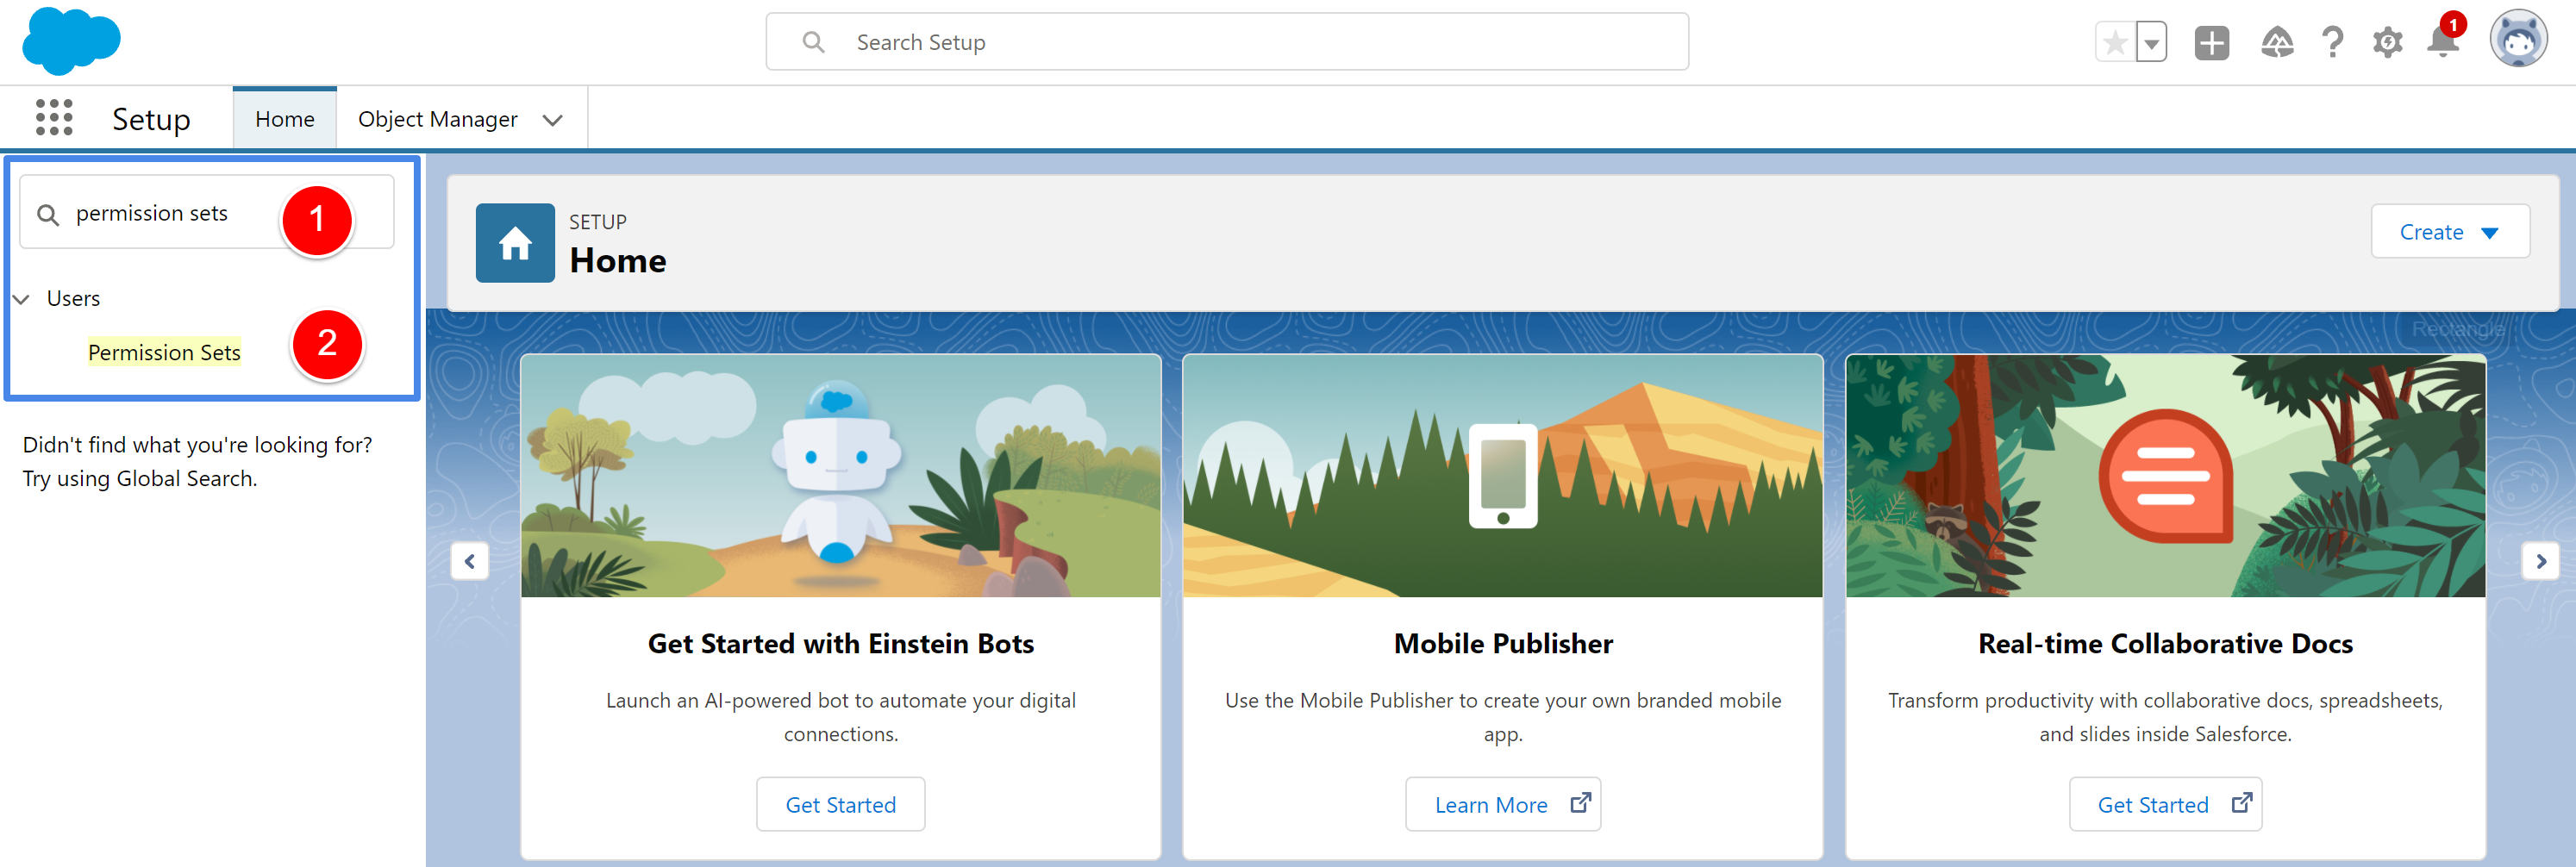Click the Trailhead deploy cloud icon
This screenshot has height=867, width=2576.
pyautogui.click(x=2277, y=42)
